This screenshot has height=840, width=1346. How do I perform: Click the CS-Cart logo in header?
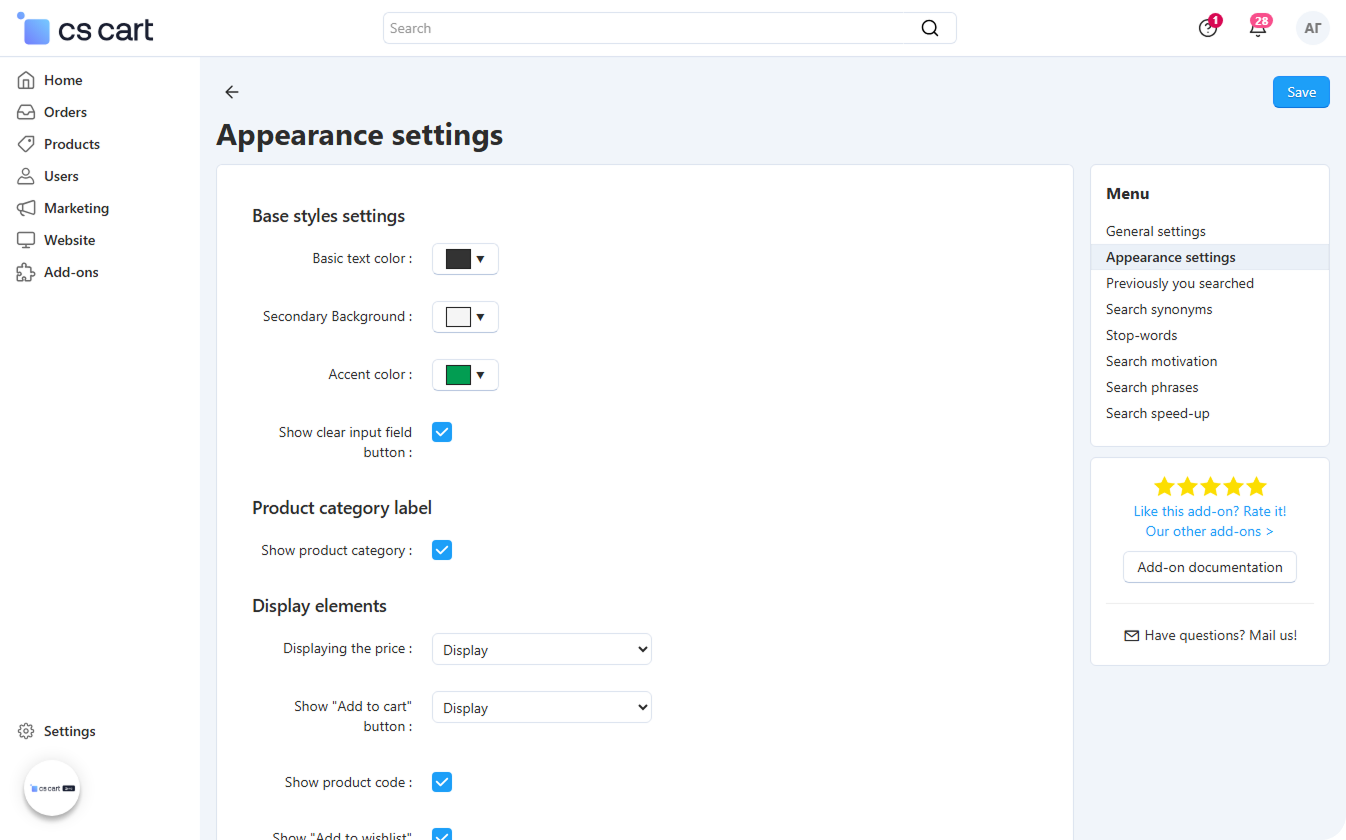click(87, 30)
